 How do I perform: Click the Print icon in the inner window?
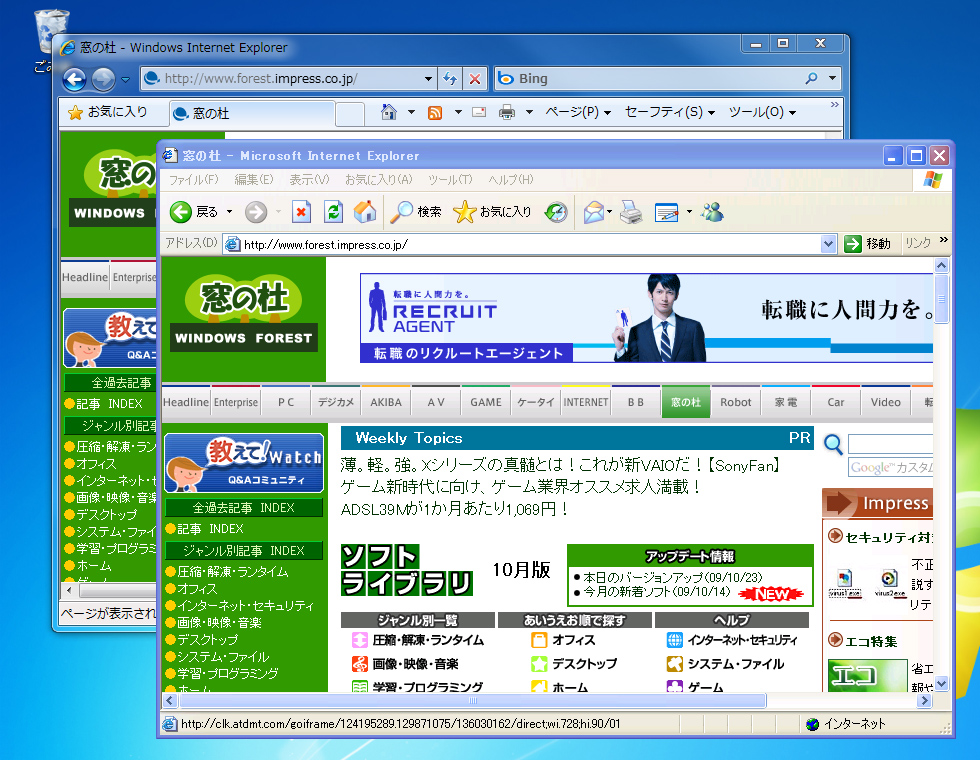coord(630,211)
